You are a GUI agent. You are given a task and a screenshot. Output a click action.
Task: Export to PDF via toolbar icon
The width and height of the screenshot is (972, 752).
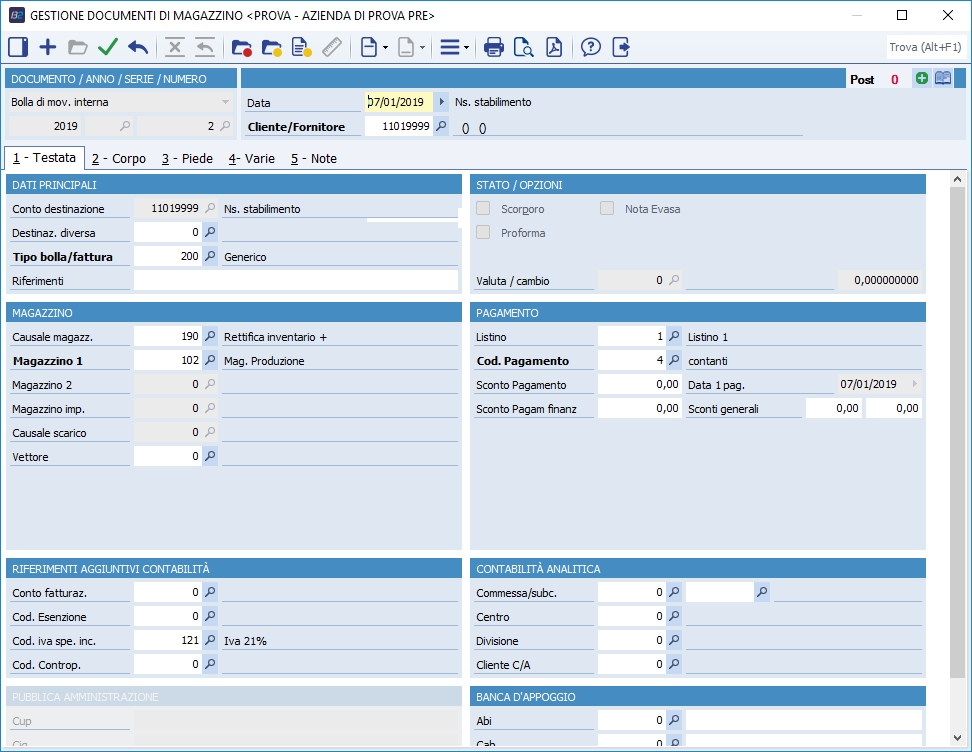tap(553, 47)
